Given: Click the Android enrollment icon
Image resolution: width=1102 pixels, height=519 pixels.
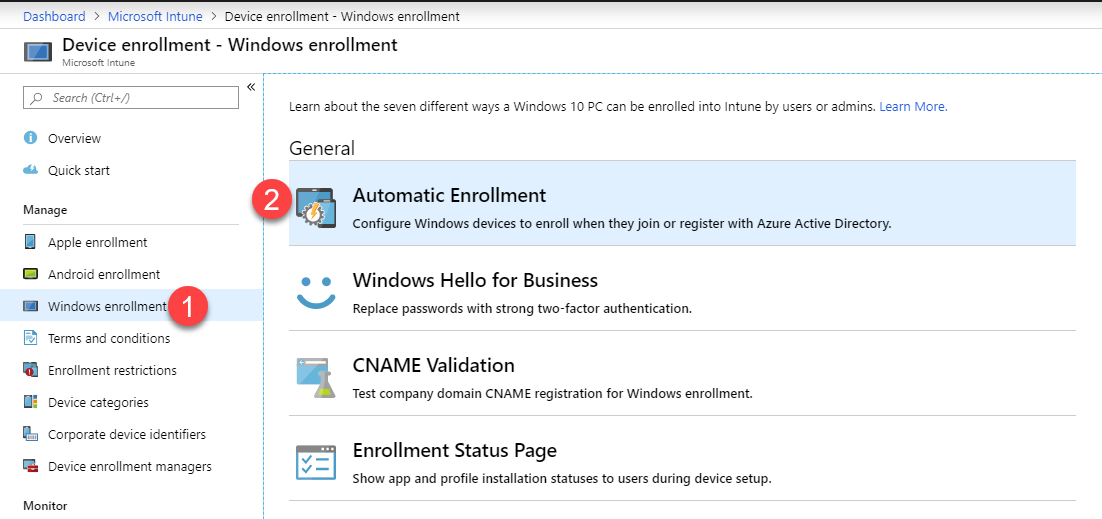Looking at the screenshot, I should click(x=30, y=274).
